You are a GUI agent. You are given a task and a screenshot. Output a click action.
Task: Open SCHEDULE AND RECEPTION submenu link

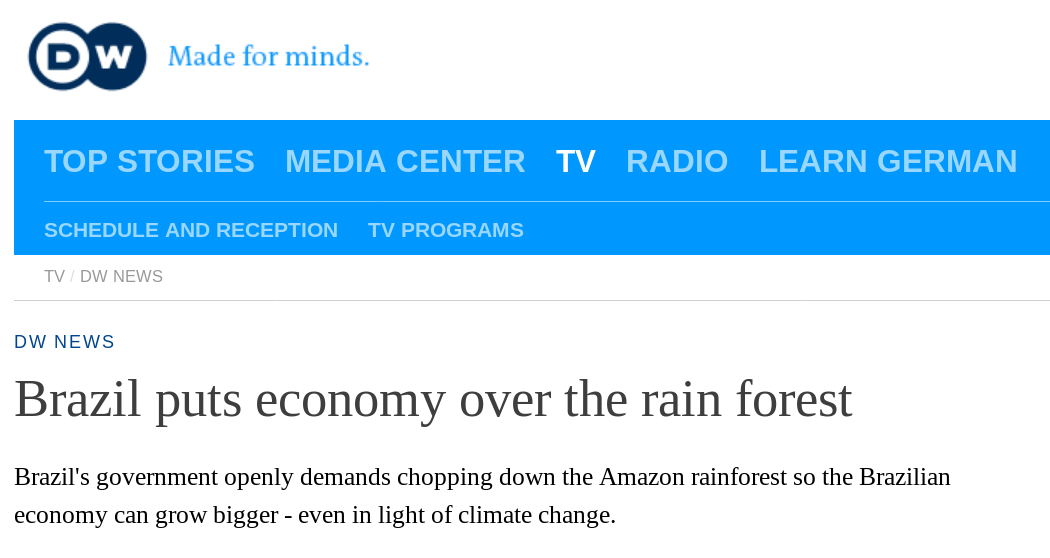(191, 230)
